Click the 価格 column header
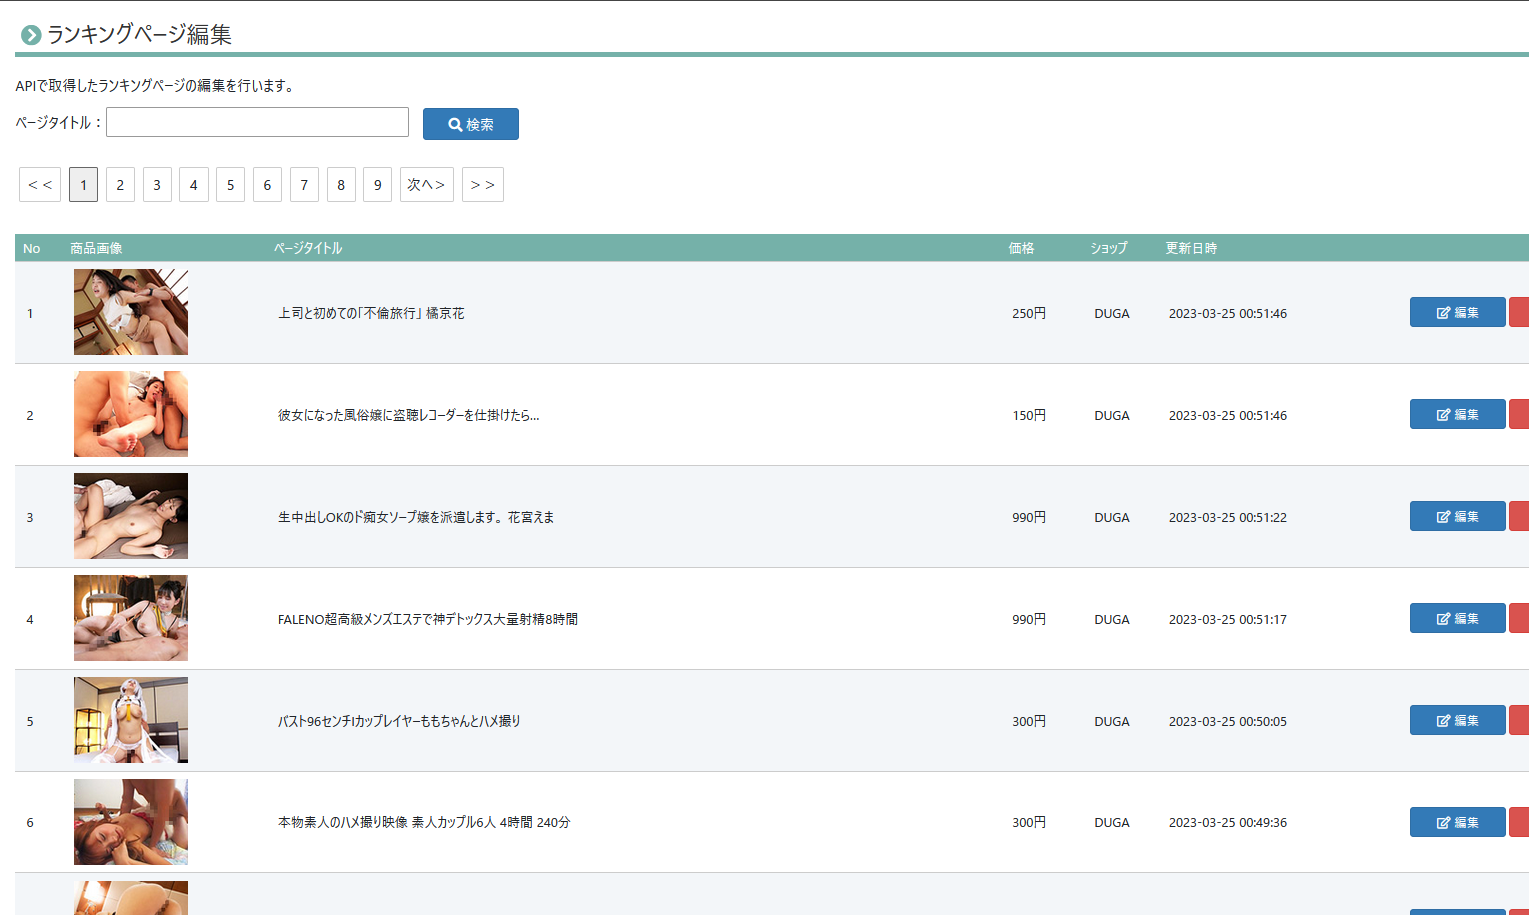 [x=1021, y=248]
